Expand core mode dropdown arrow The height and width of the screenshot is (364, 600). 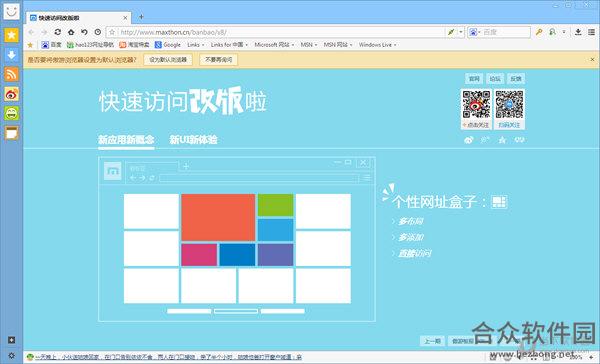(461, 32)
